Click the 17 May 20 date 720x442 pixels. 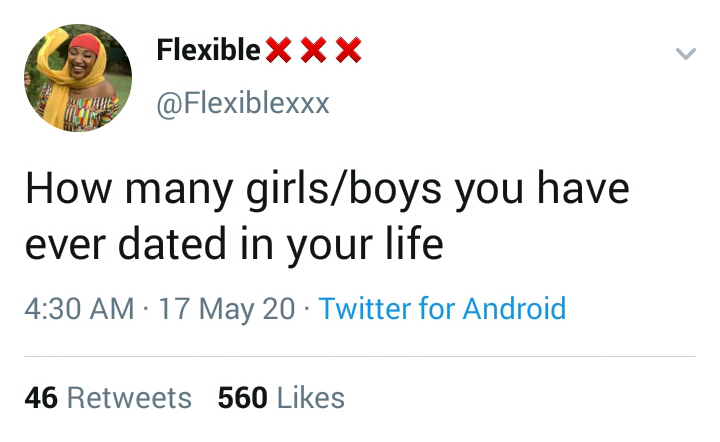tap(226, 308)
